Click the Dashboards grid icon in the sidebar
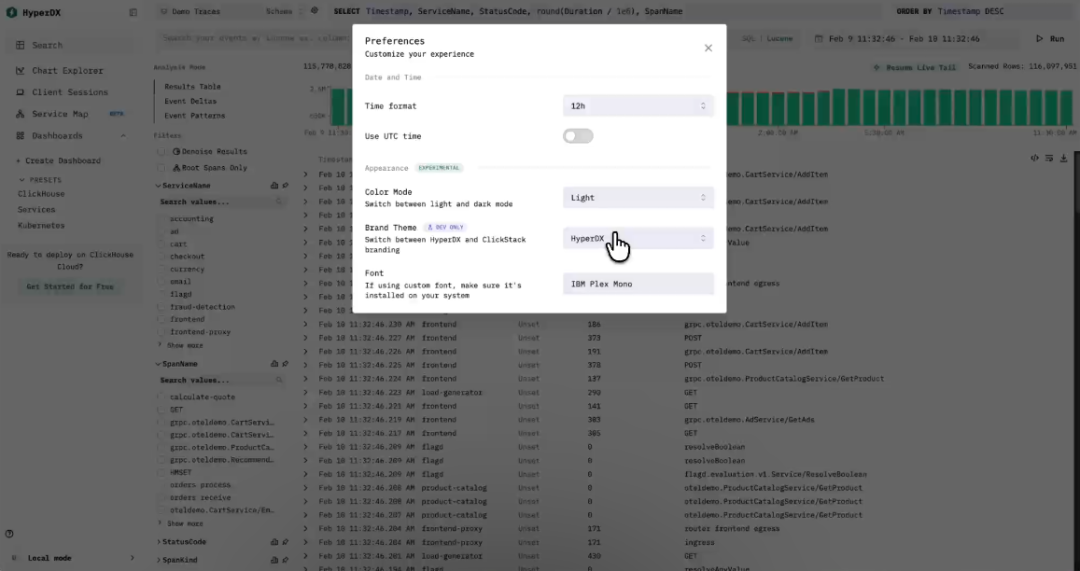 20,136
